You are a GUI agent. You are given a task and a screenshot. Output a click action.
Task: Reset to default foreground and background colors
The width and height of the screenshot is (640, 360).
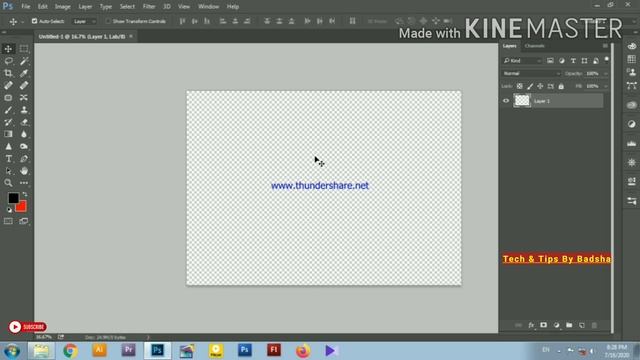(x=9, y=210)
